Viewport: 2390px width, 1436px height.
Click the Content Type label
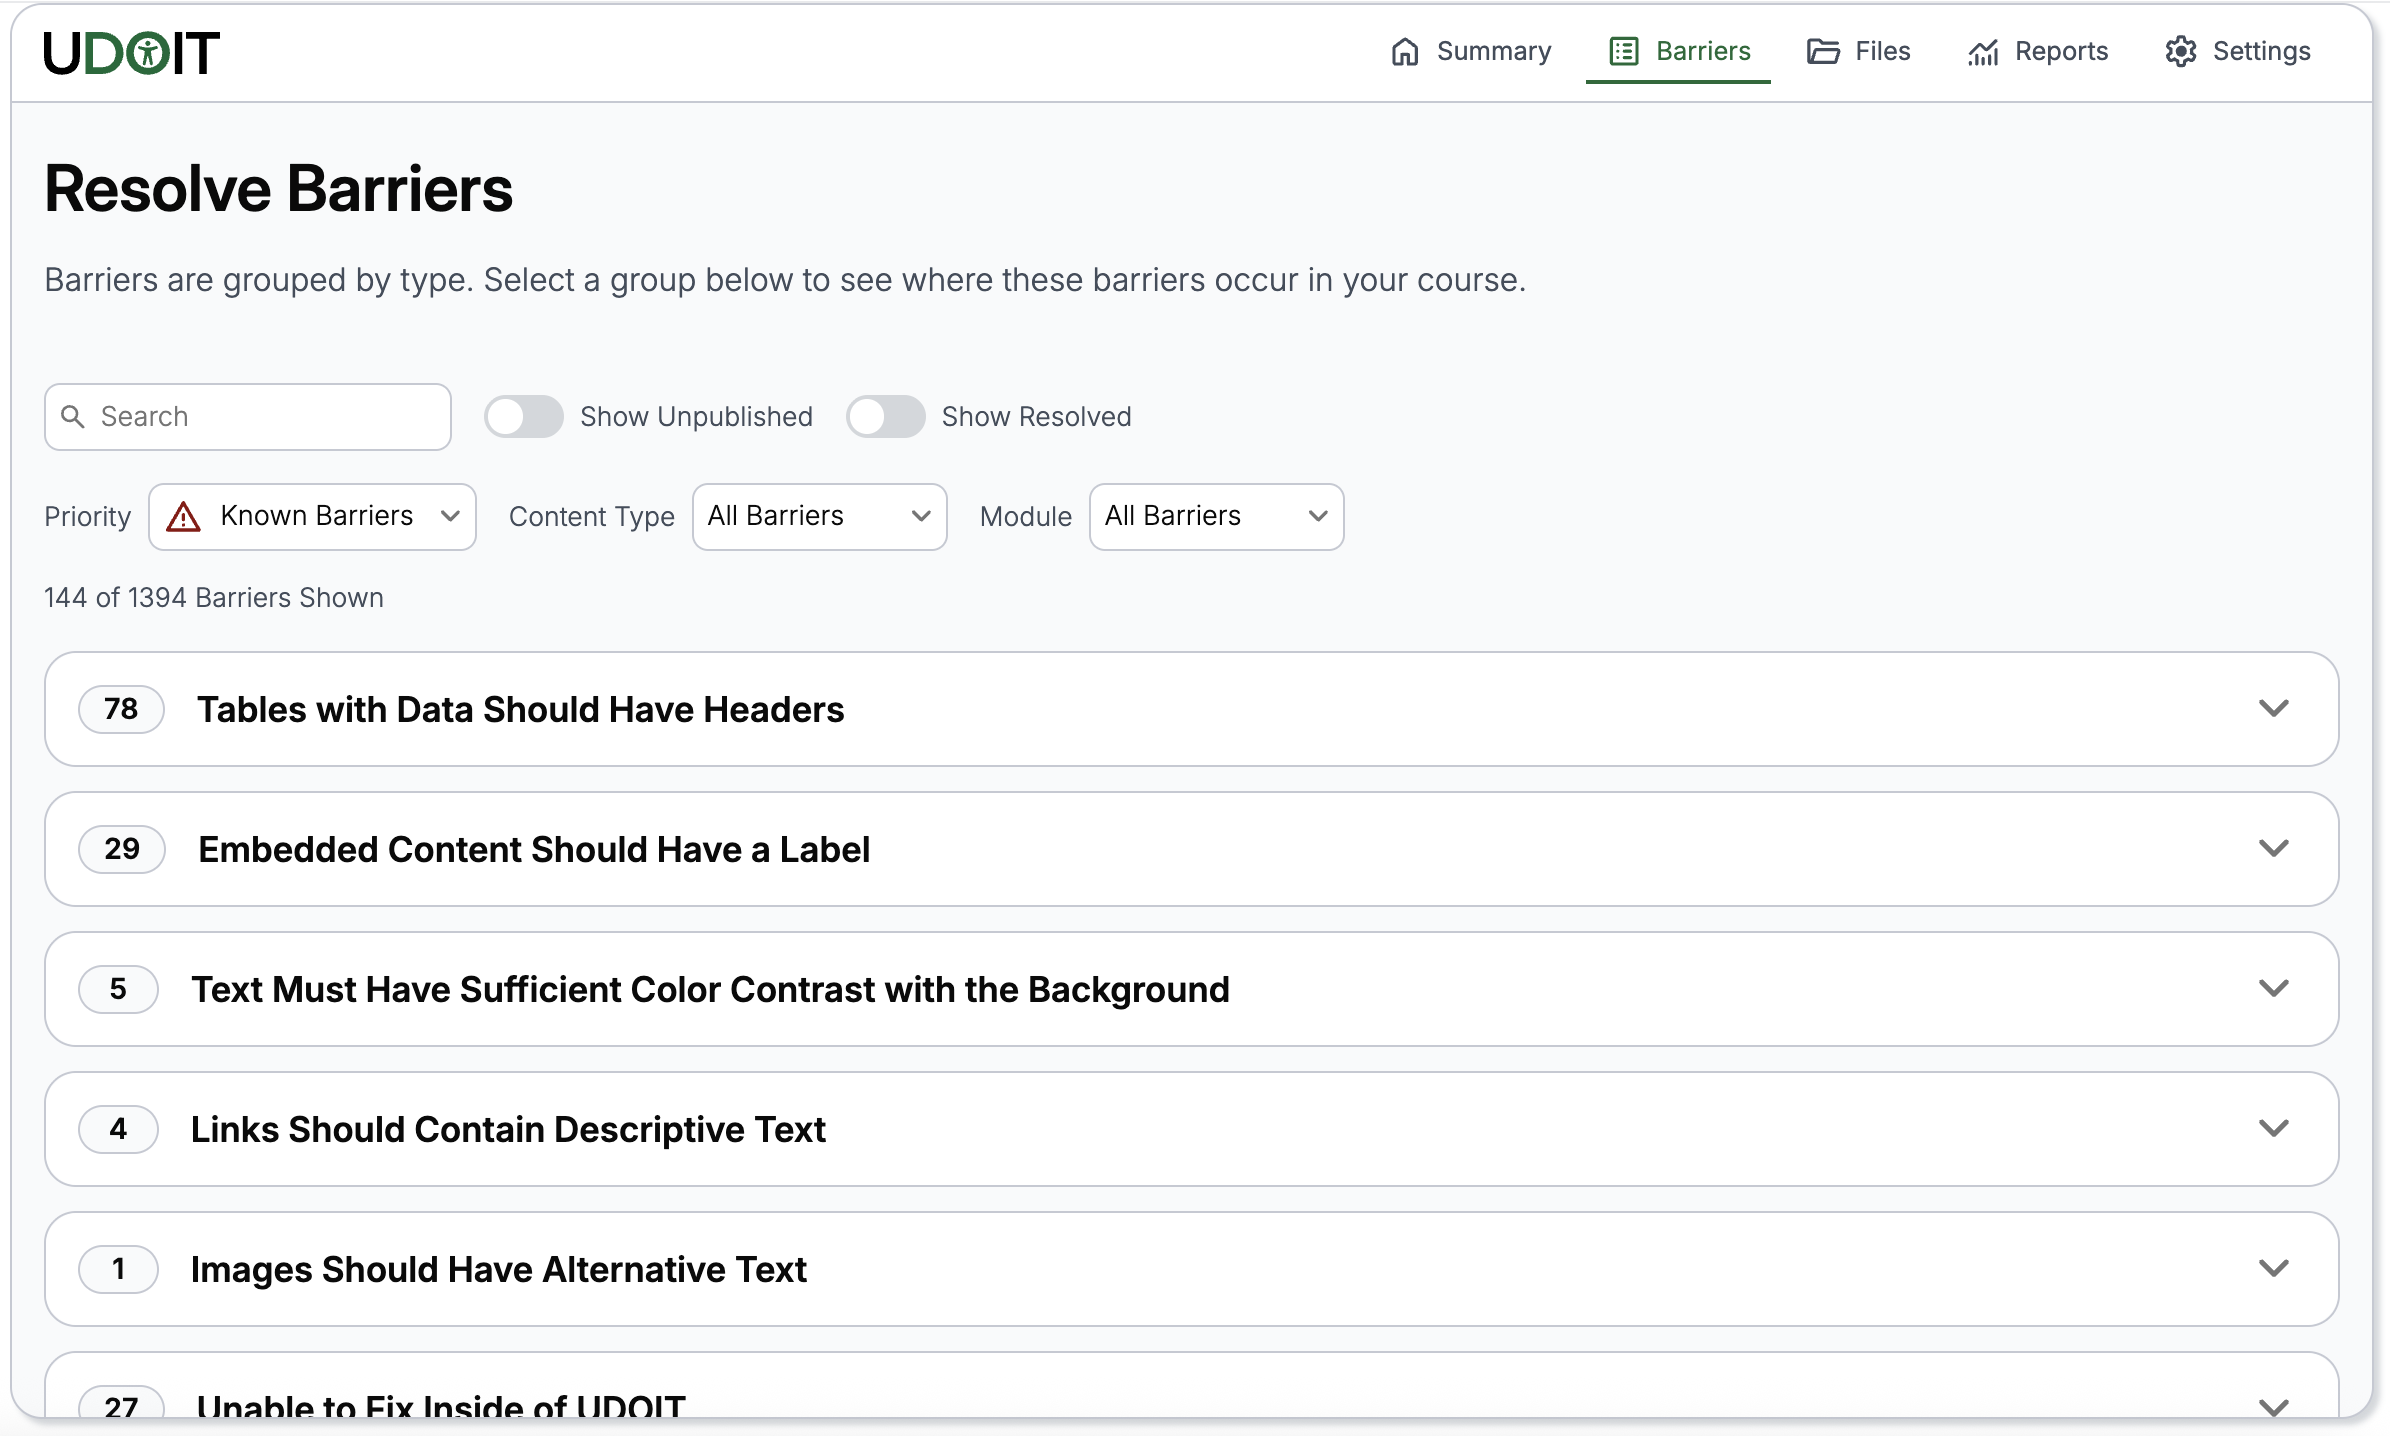[x=591, y=516]
